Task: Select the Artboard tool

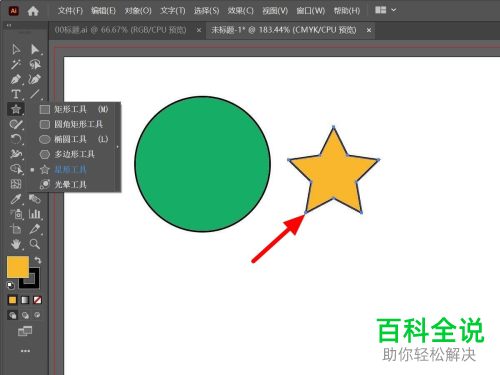Action: pos(16,229)
